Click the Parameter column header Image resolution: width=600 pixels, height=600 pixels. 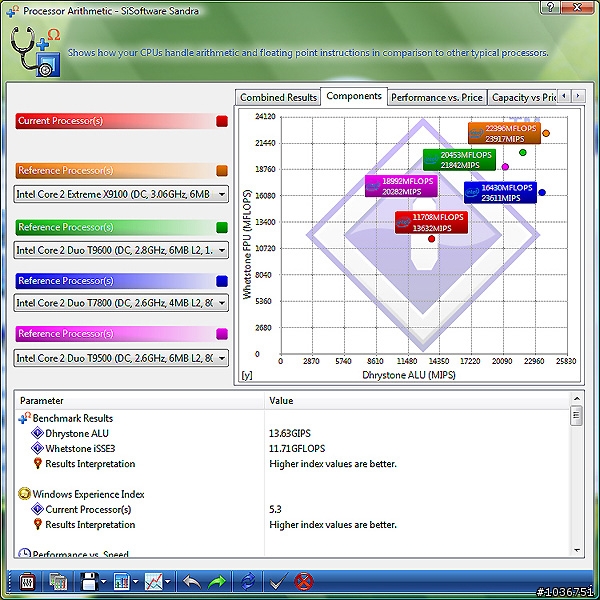(x=139, y=401)
